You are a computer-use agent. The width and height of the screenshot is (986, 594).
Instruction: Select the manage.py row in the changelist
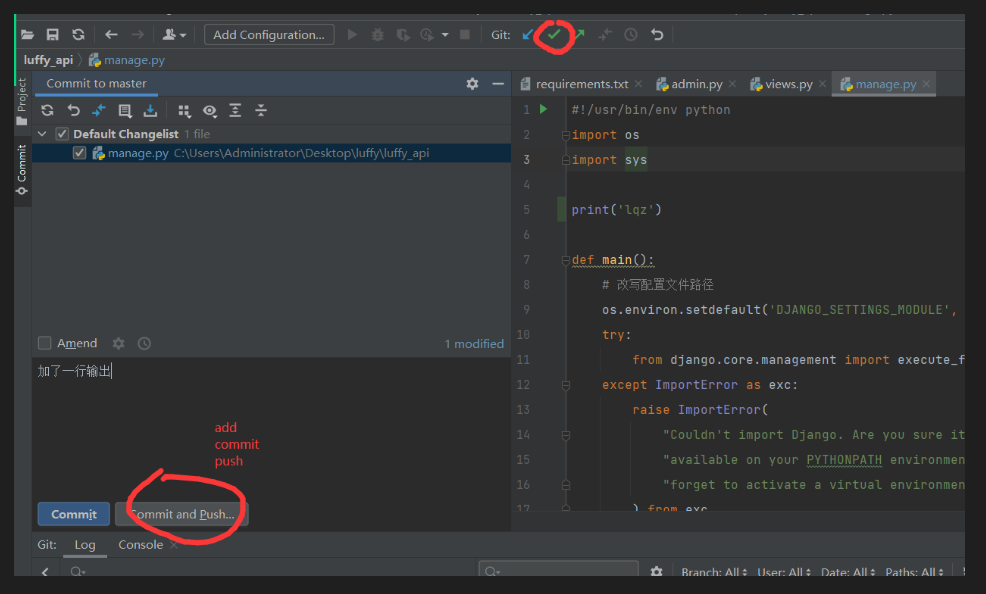click(271, 153)
